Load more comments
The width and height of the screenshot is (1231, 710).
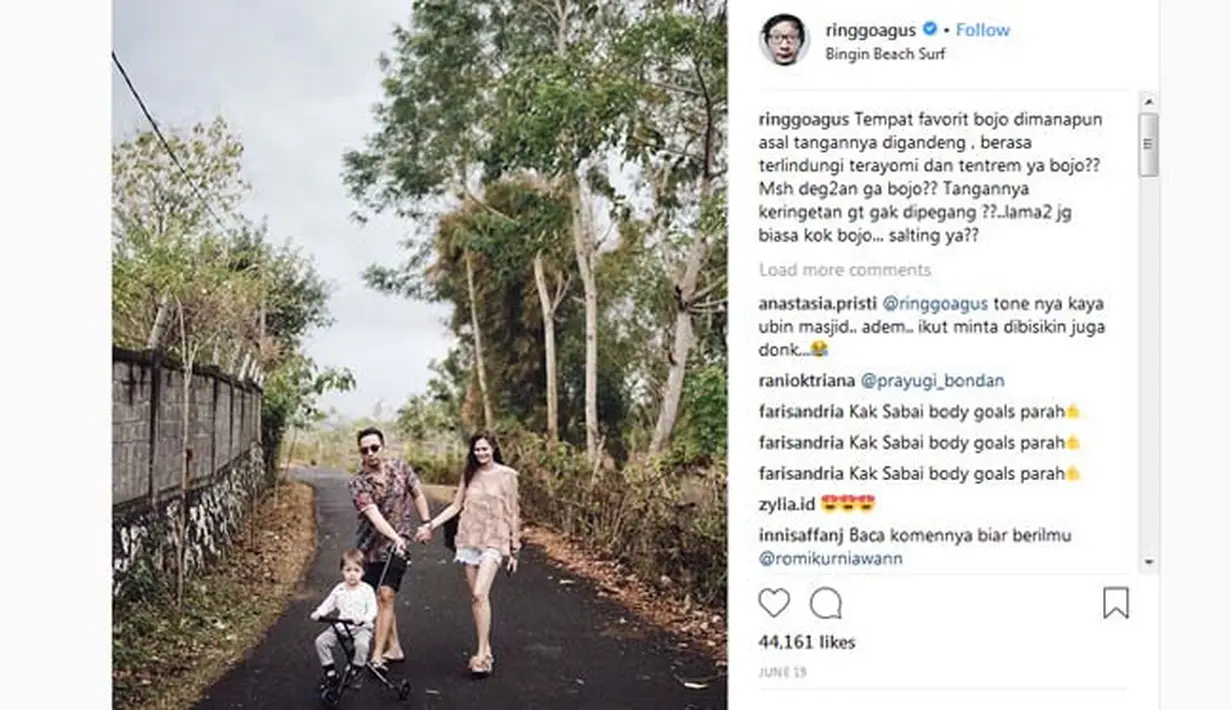tap(845, 270)
